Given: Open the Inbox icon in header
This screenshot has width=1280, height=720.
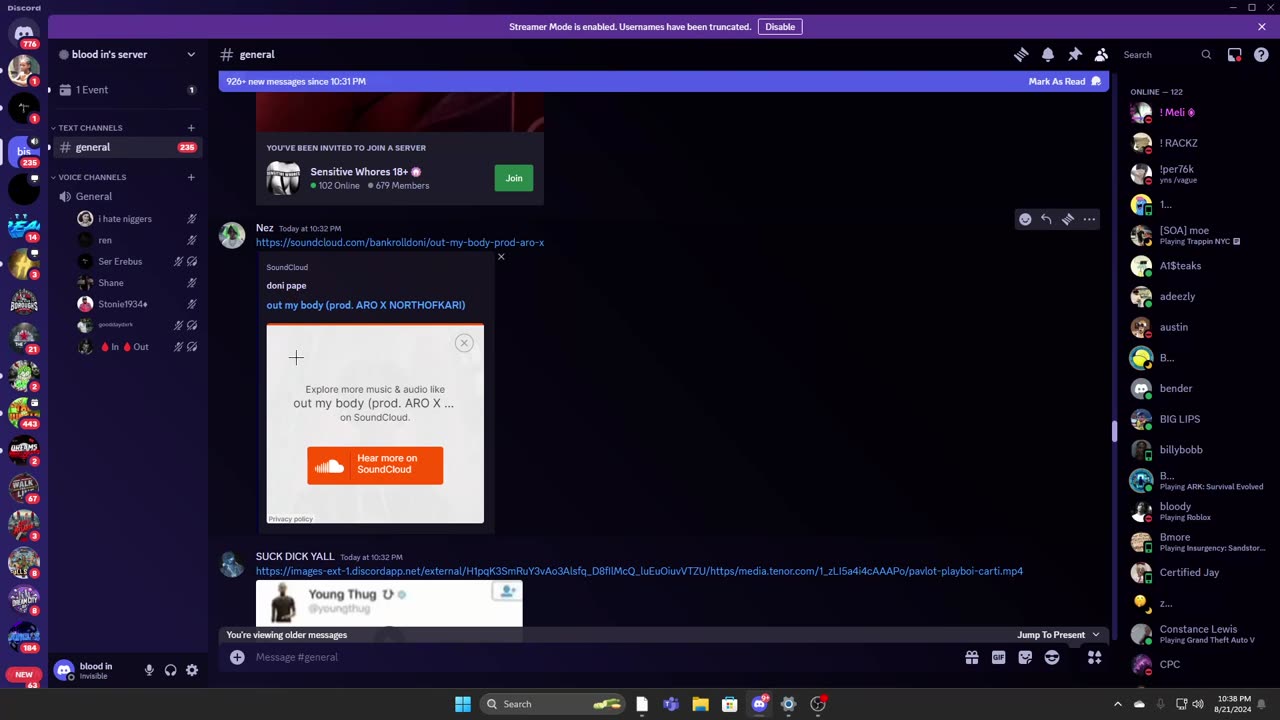Looking at the screenshot, I should click(1235, 55).
